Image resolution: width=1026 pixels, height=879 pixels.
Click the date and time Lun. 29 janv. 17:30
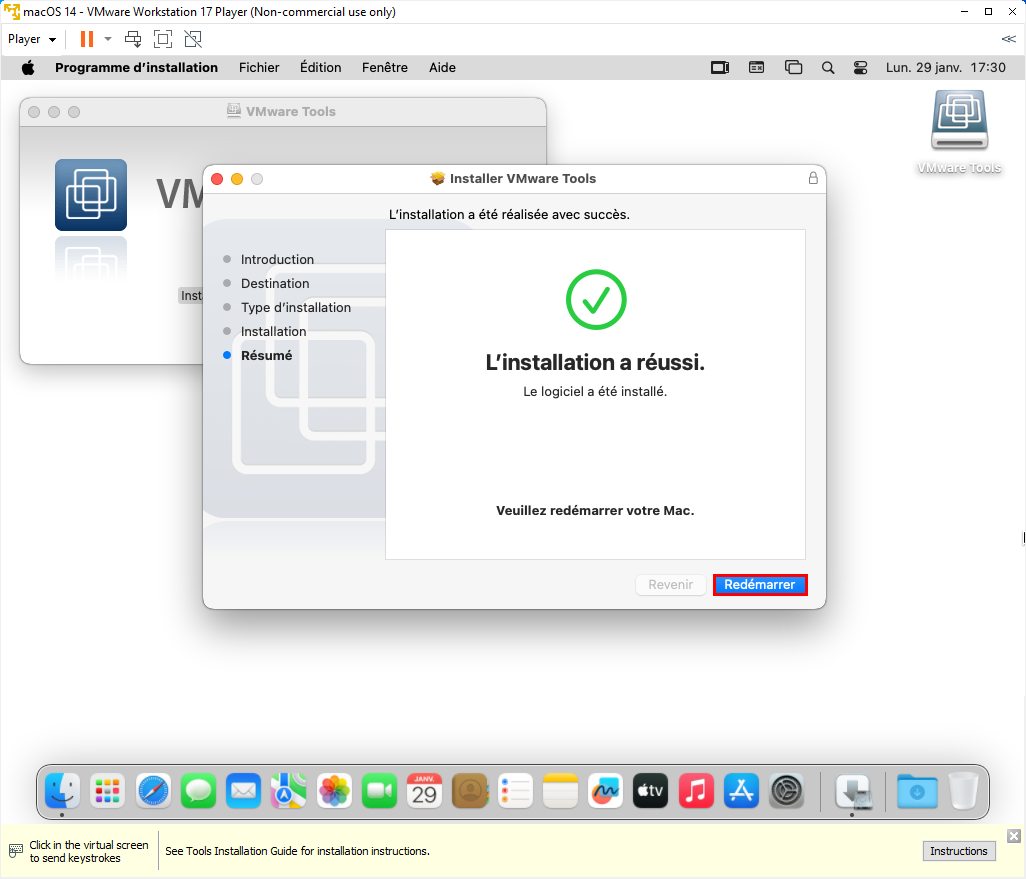pyautogui.click(x=946, y=67)
